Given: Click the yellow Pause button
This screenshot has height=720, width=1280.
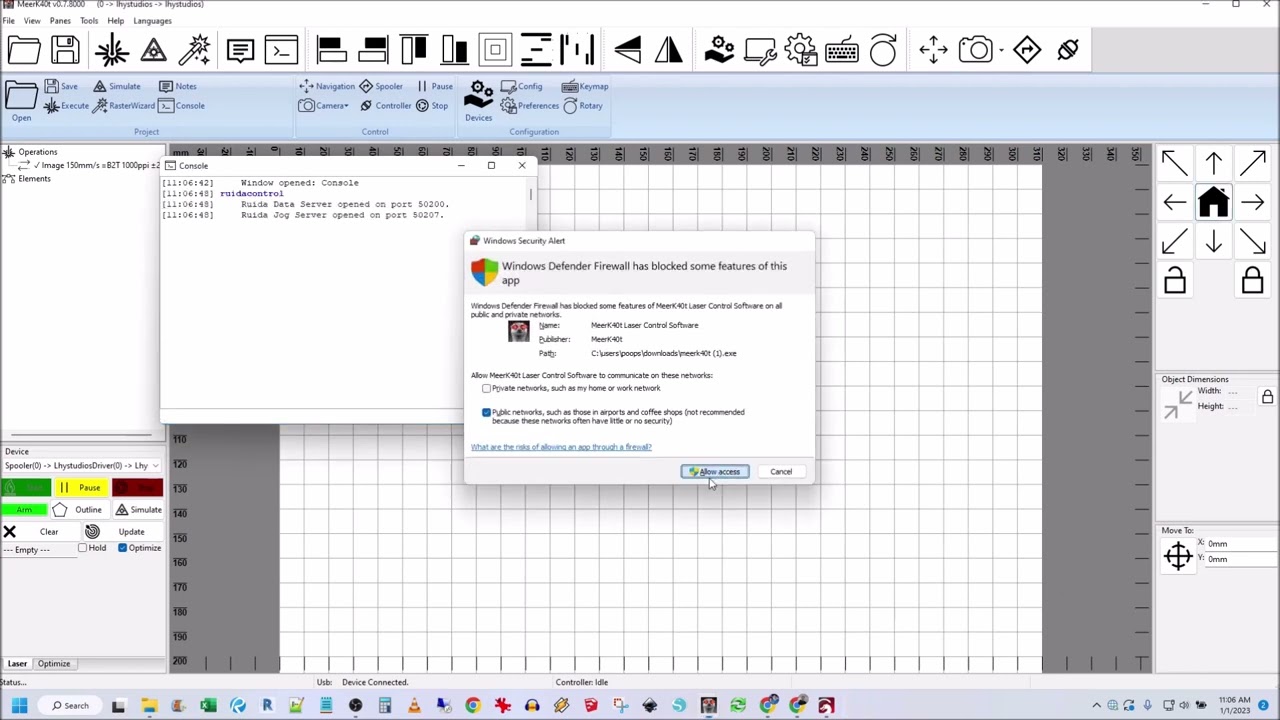Looking at the screenshot, I should pyautogui.click(x=82, y=488).
